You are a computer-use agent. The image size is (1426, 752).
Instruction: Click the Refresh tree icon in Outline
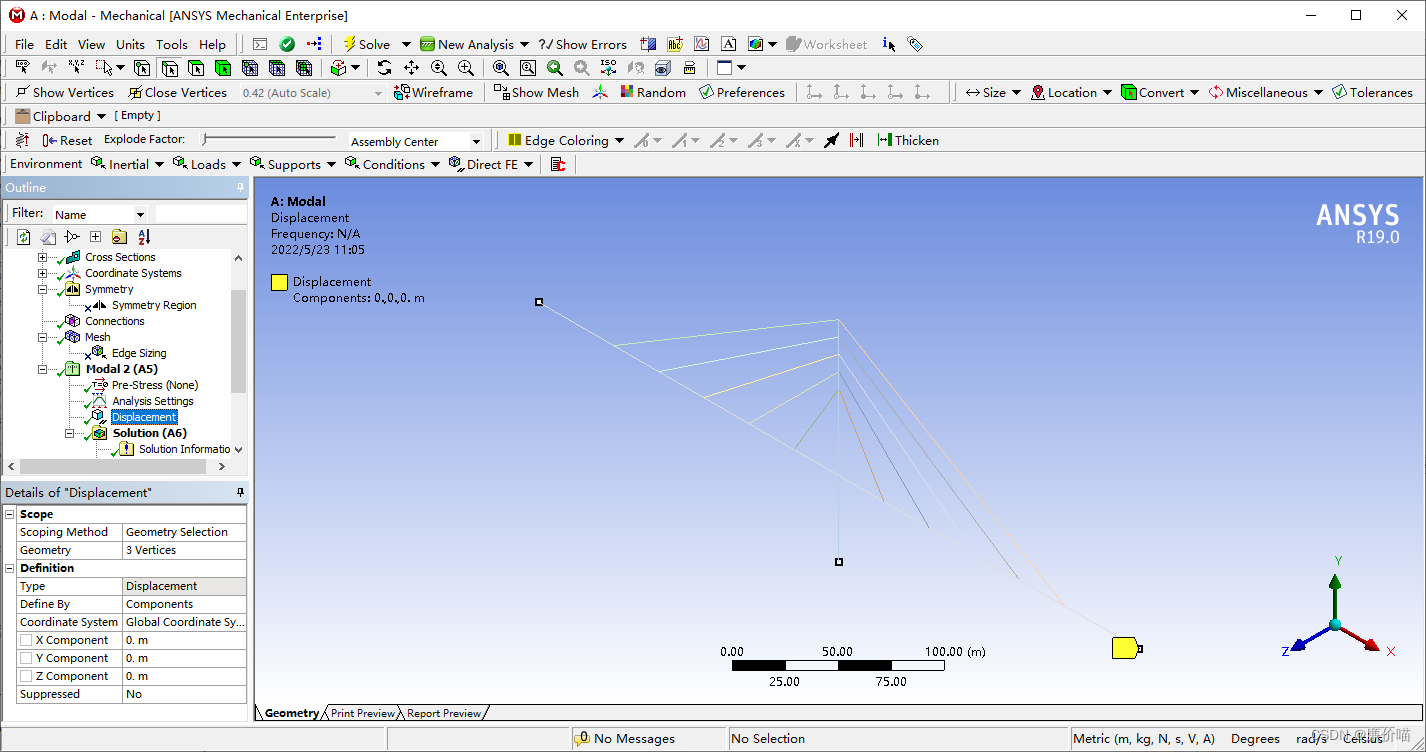point(23,237)
